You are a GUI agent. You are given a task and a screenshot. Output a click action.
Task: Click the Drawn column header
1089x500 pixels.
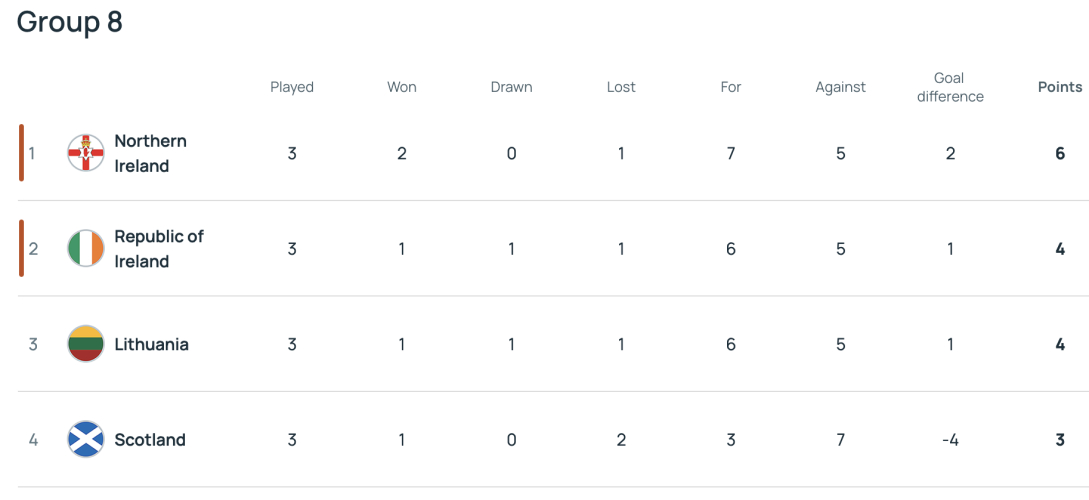[x=511, y=87]
